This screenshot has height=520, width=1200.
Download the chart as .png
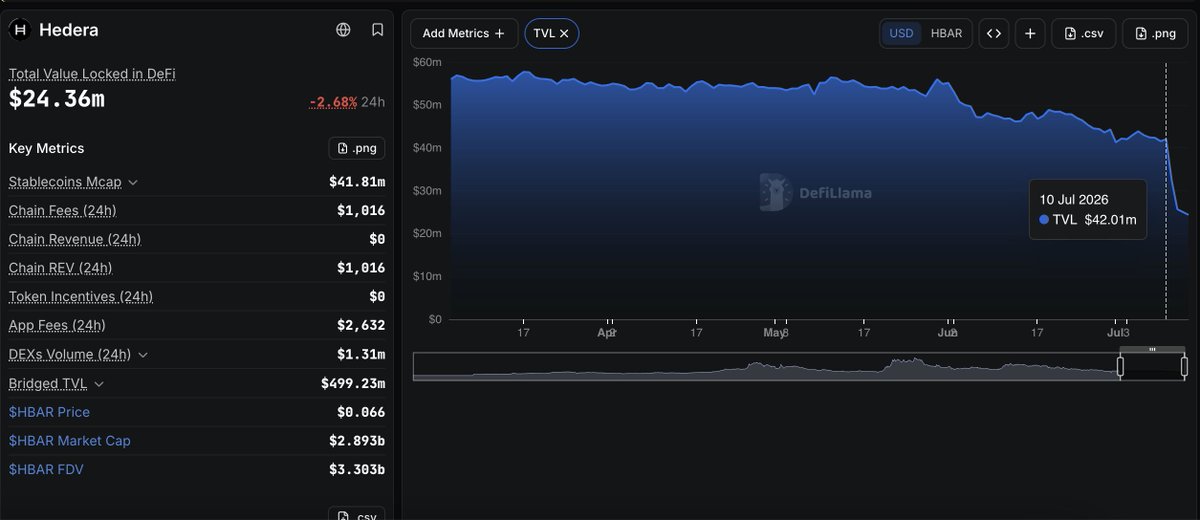coord(1155,33)
